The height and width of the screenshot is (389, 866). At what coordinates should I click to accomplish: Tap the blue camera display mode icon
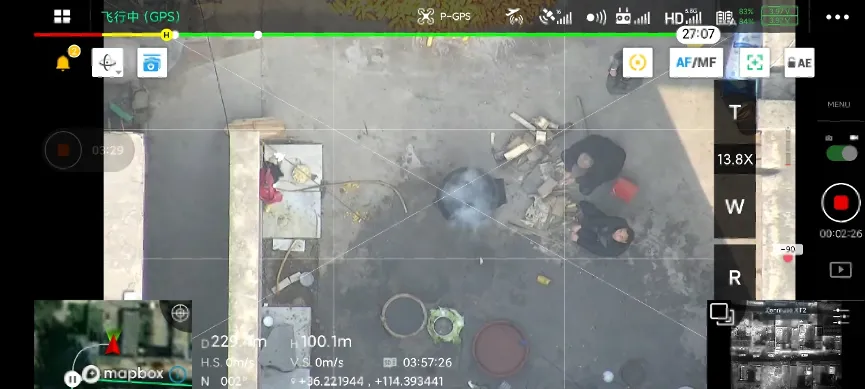pos(152,62)
